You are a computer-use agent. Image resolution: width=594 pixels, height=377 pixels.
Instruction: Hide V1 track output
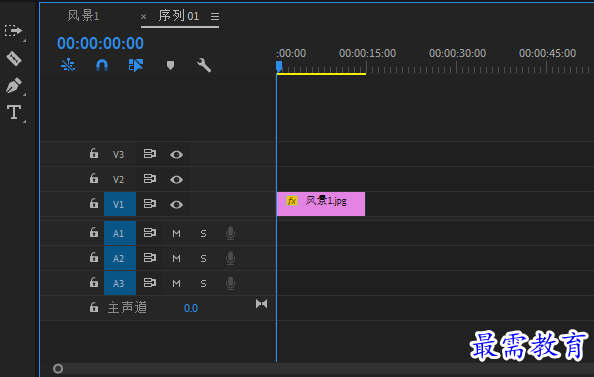(x=177, y=205)
